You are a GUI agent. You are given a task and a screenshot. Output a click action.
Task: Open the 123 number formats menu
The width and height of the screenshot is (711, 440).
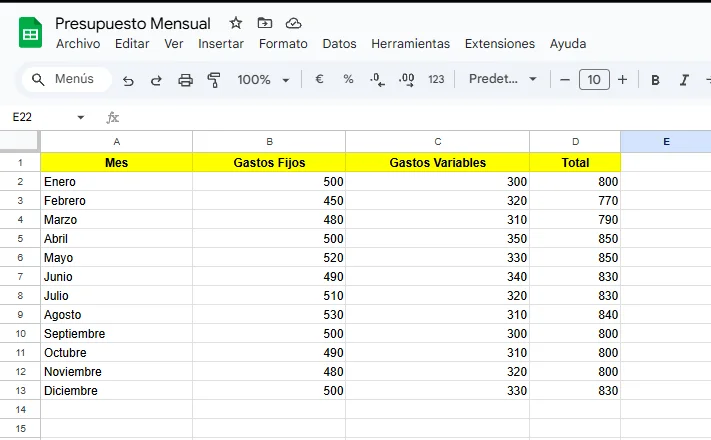(x=436, y=79)
